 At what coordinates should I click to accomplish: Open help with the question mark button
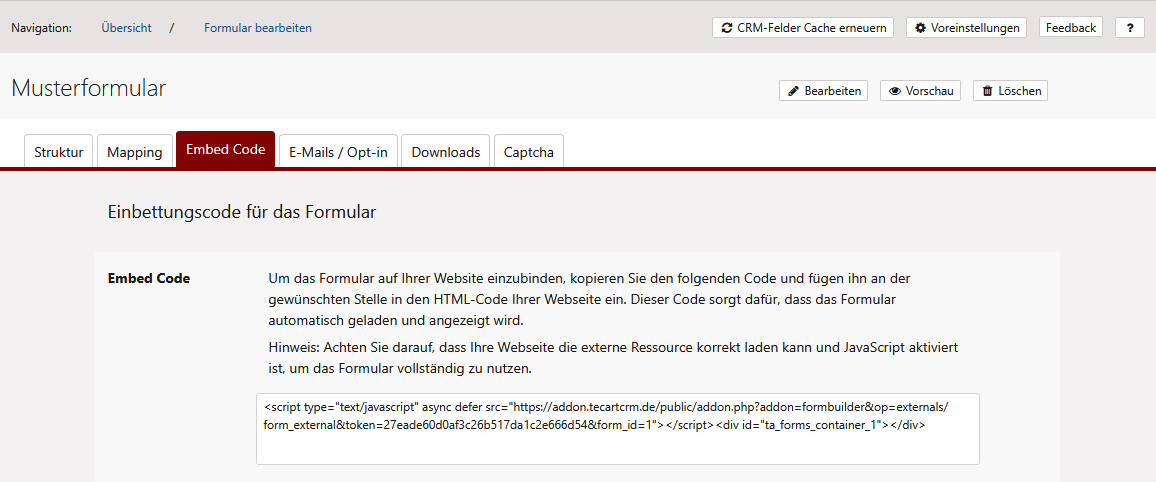[x=1129, y=28]
